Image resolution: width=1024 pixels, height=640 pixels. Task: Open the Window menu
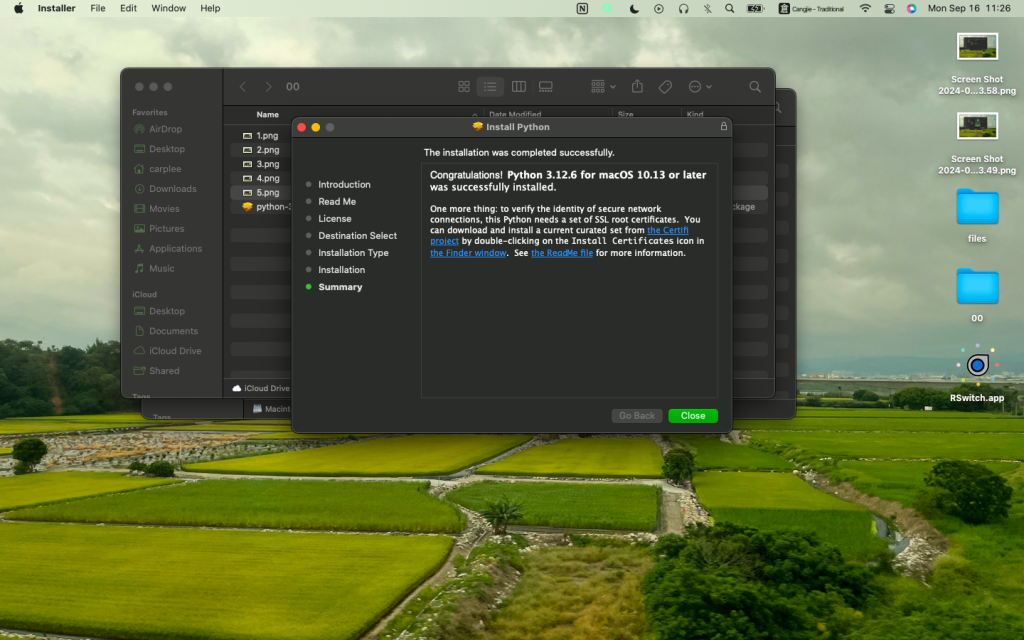pyautogui.click(x=168, y=8)
